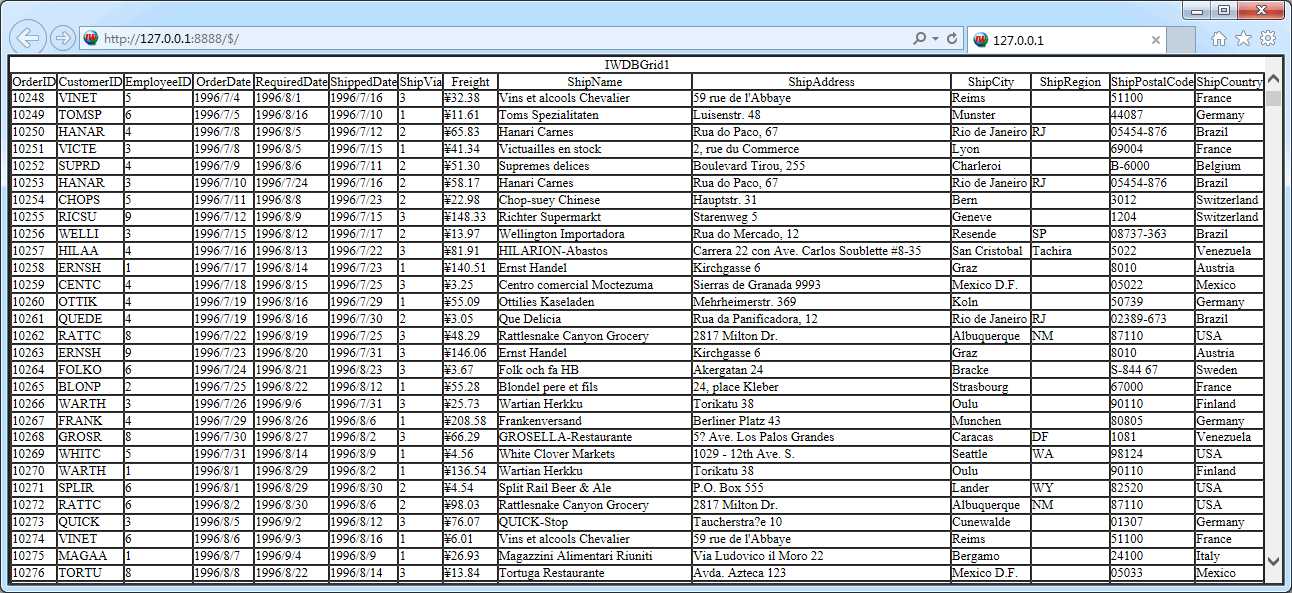Click the IWDBGrid1 grid caption
This screenshot has width=1292, height=593.
click(x=637, y=65)
